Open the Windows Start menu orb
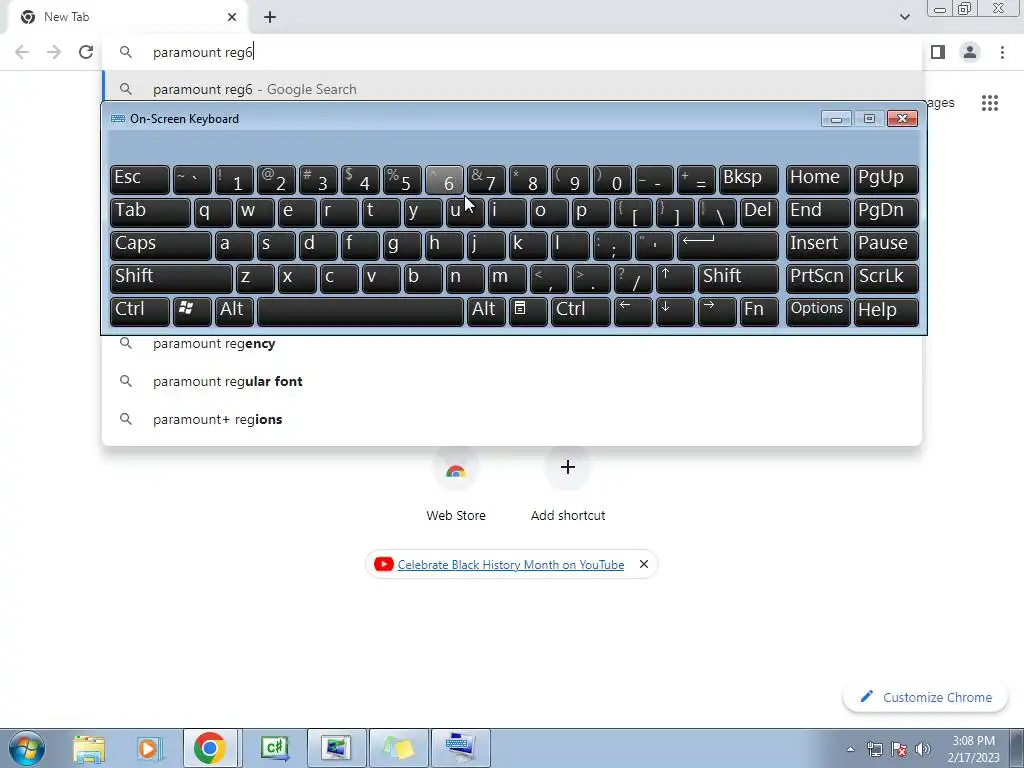 [27, 748]
